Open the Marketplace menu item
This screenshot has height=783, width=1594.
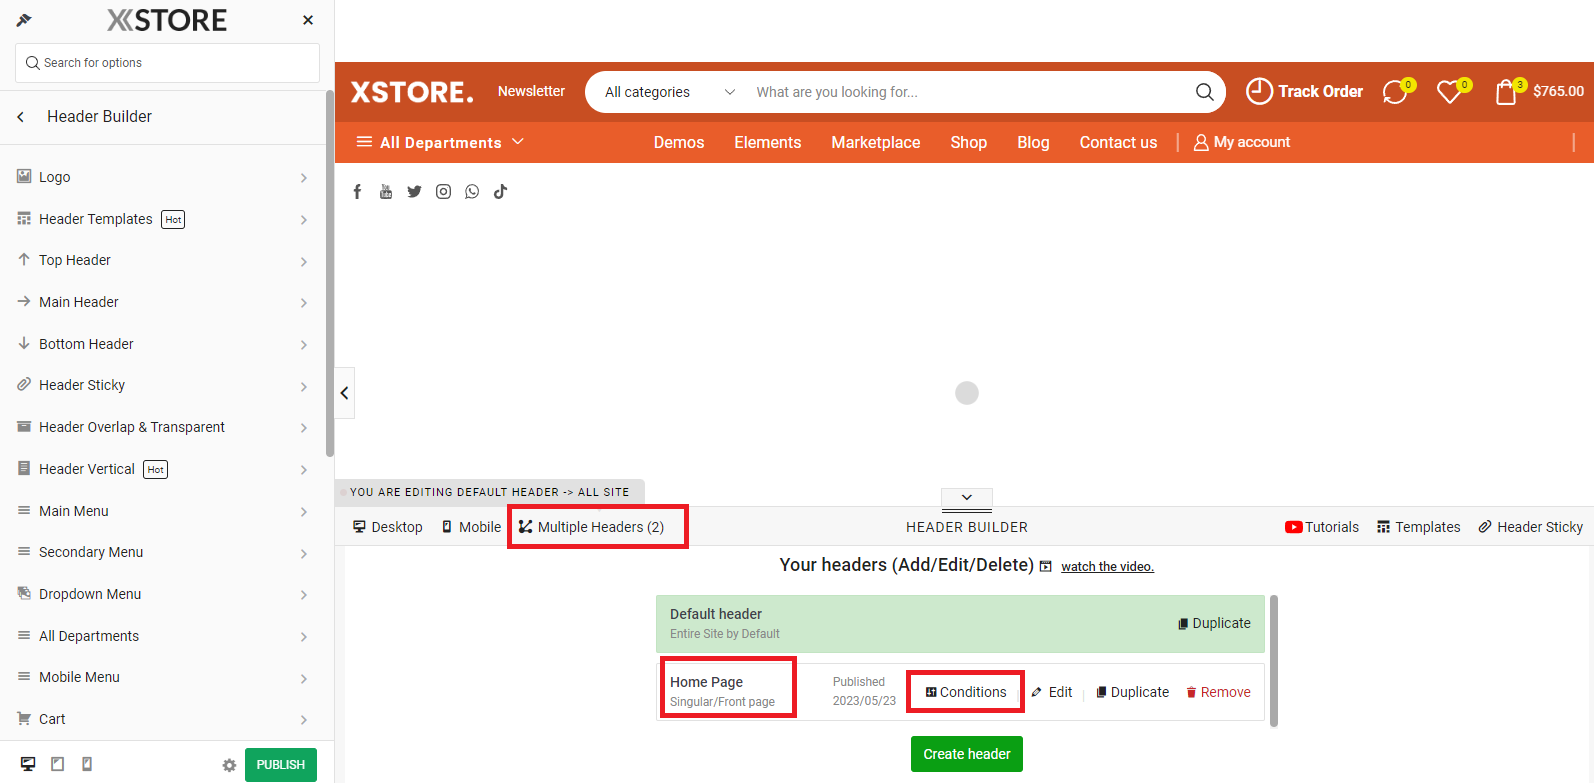click(x=876, y=142)
